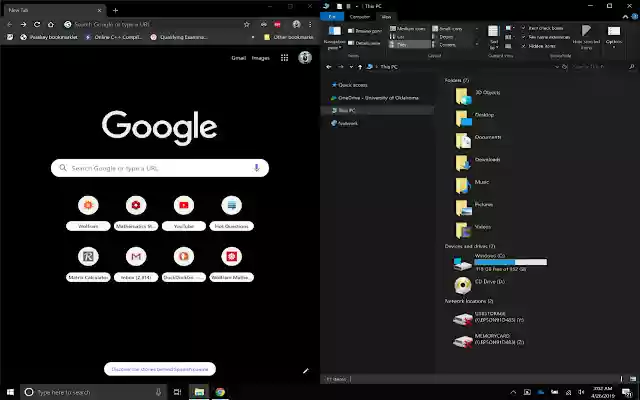The width and height of the screenshot is (640, 400).
Task: Open the Online C++ Compiler bookmark
Action: (113, 37)
